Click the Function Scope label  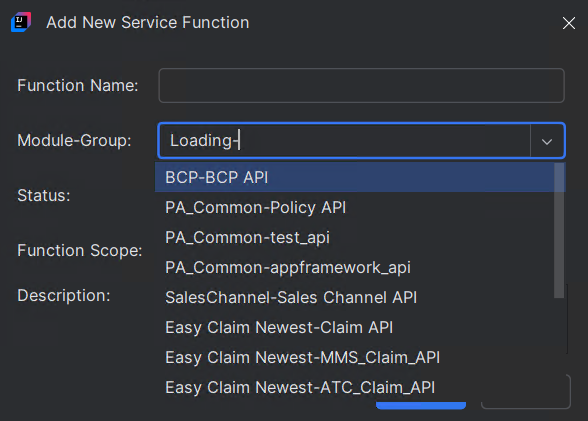[80, 250]
